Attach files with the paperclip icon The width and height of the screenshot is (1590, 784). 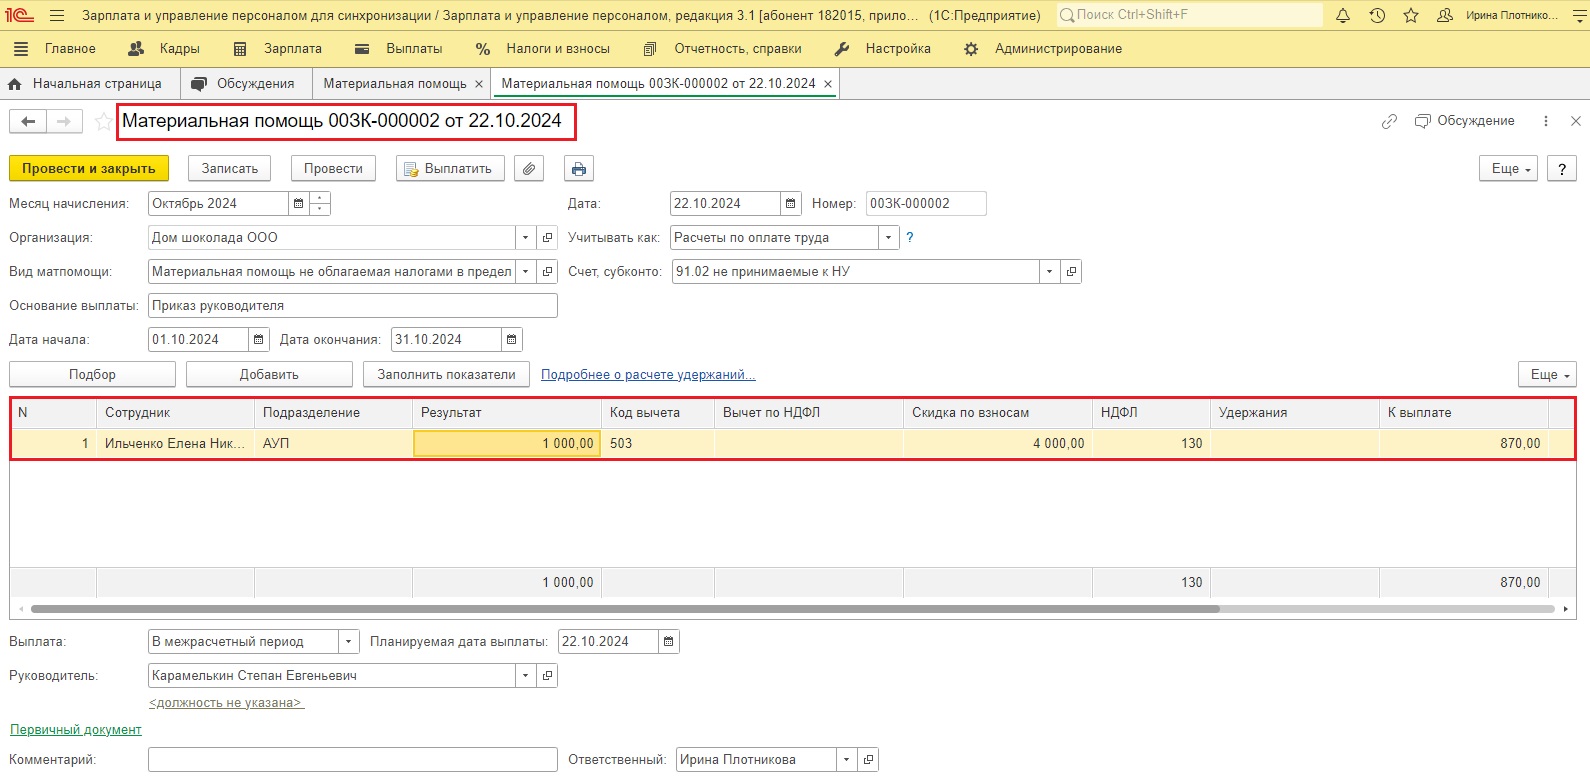point(529,169)
